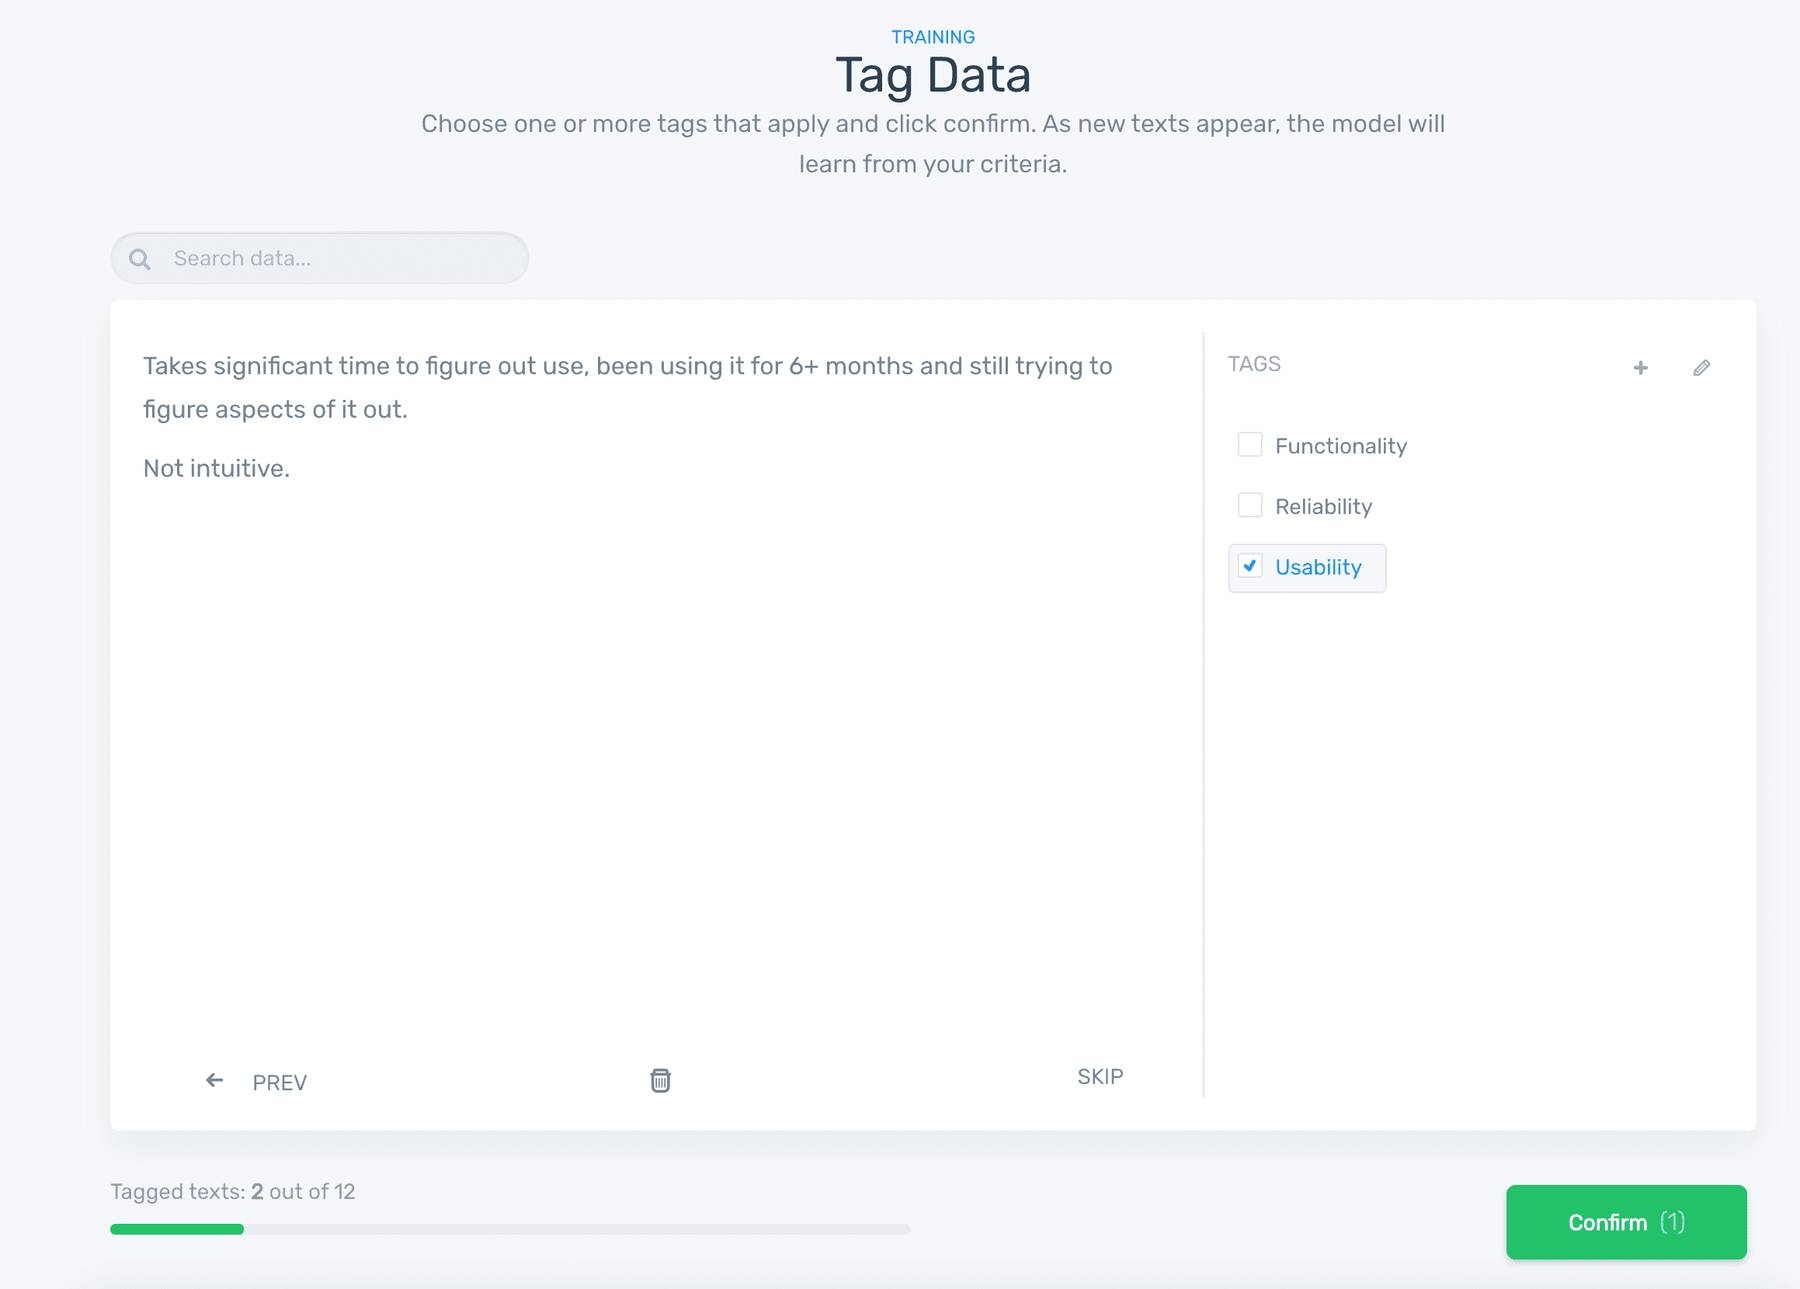This screenshot has height=1289, width=1800.
Task: Click the Usability tag label text
Action: [x=1318, y=568]
